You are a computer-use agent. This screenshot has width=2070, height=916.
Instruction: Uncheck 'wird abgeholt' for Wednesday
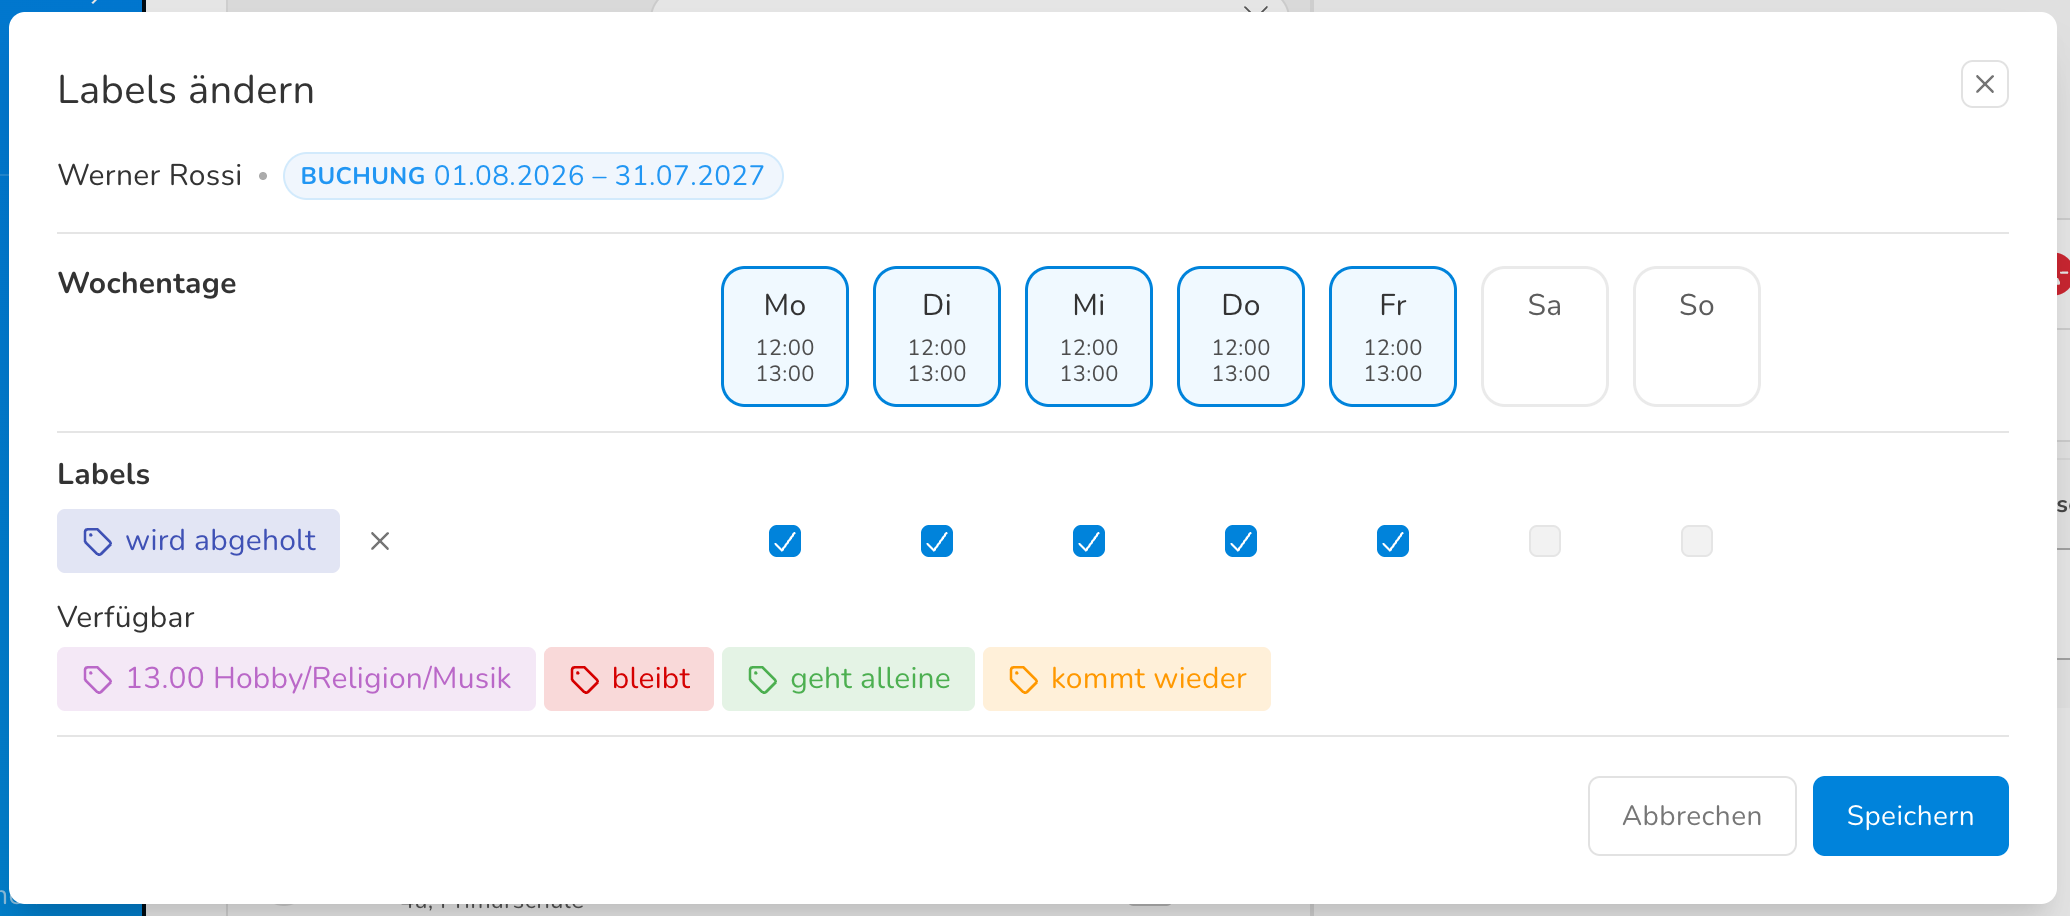(1089, 541)
